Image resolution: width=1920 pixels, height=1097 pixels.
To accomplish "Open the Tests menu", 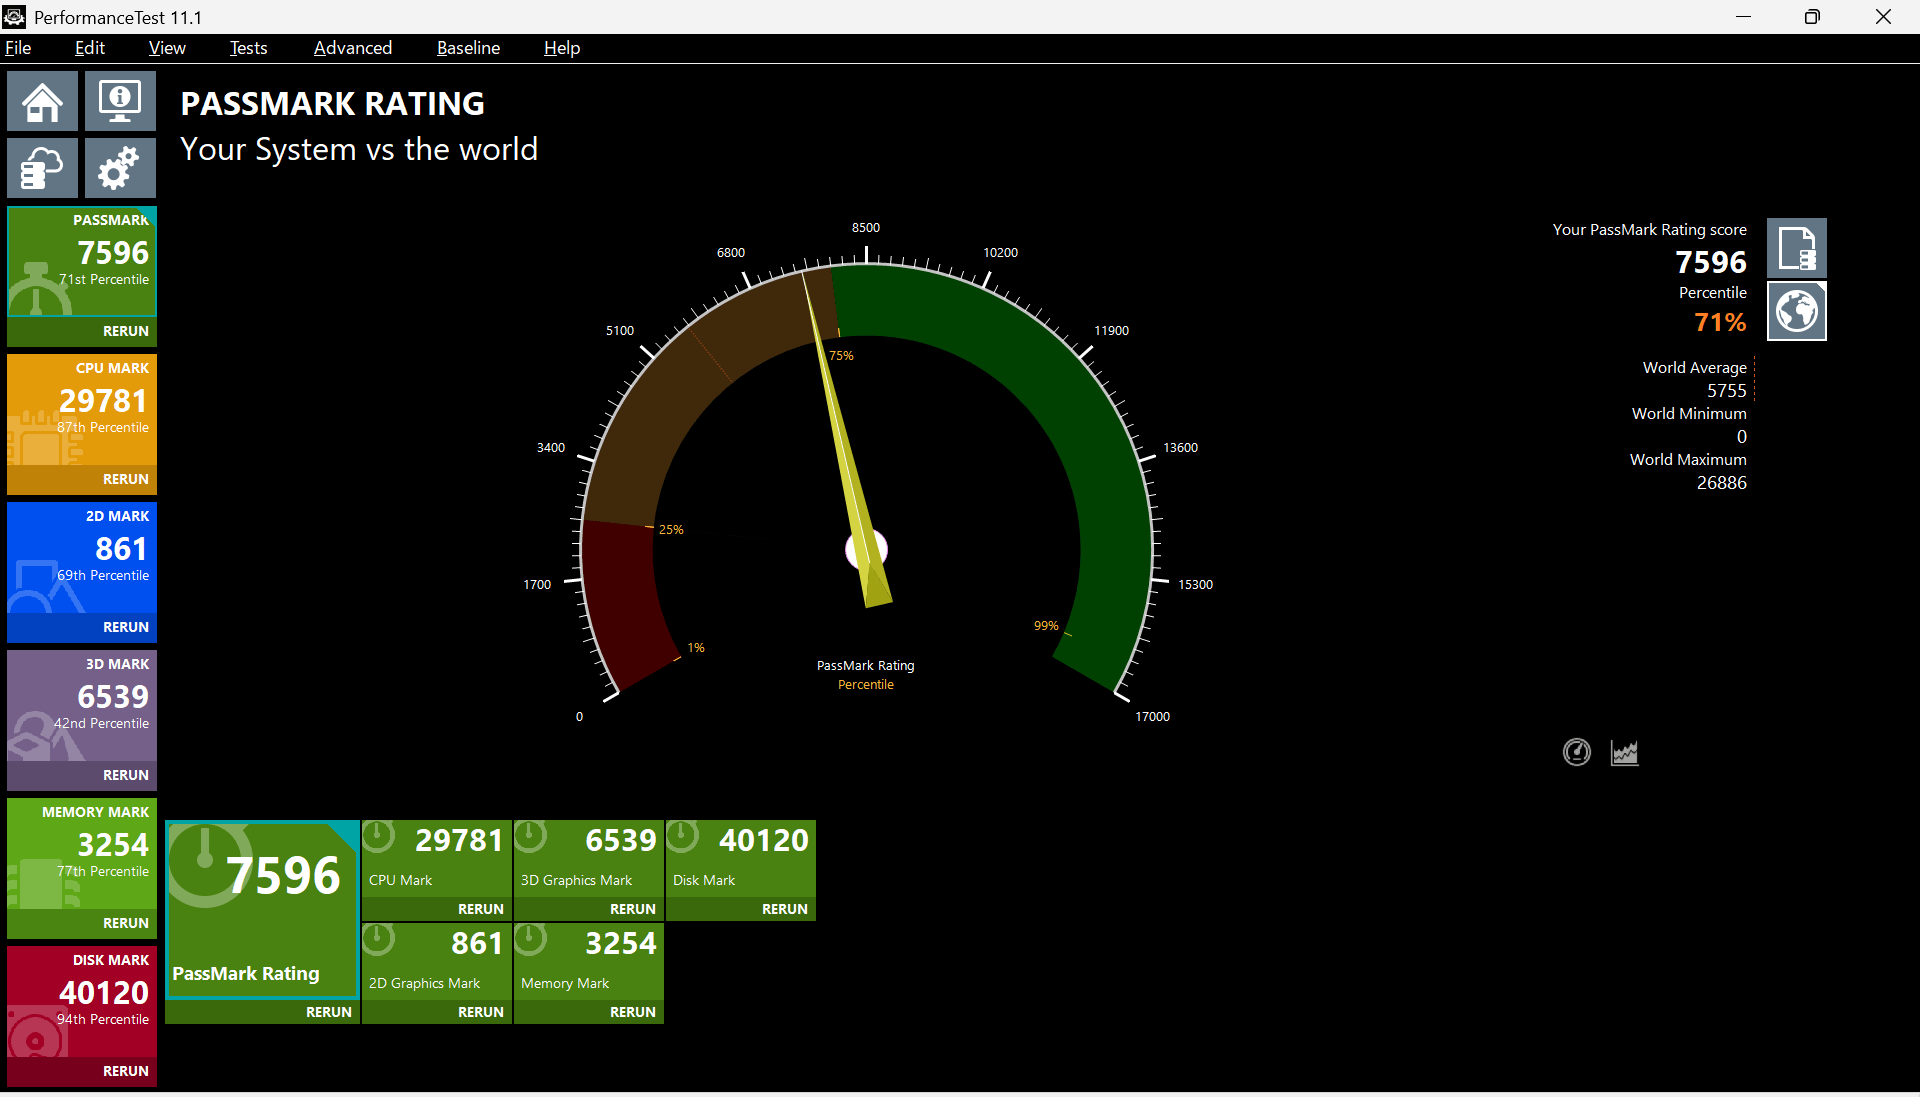I will coord(249,48).
